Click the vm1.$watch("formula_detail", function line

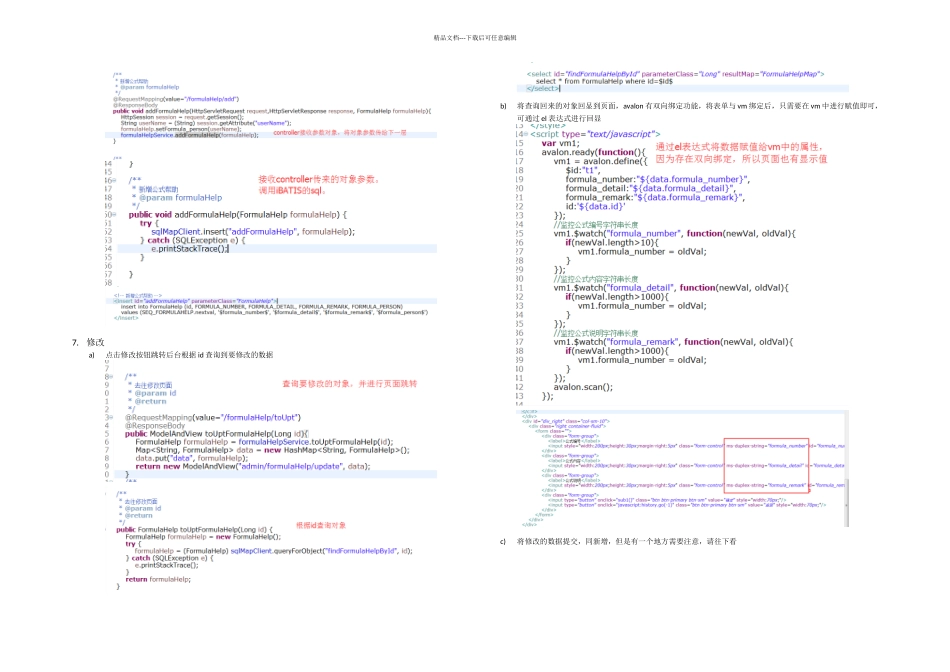point(671,288)
